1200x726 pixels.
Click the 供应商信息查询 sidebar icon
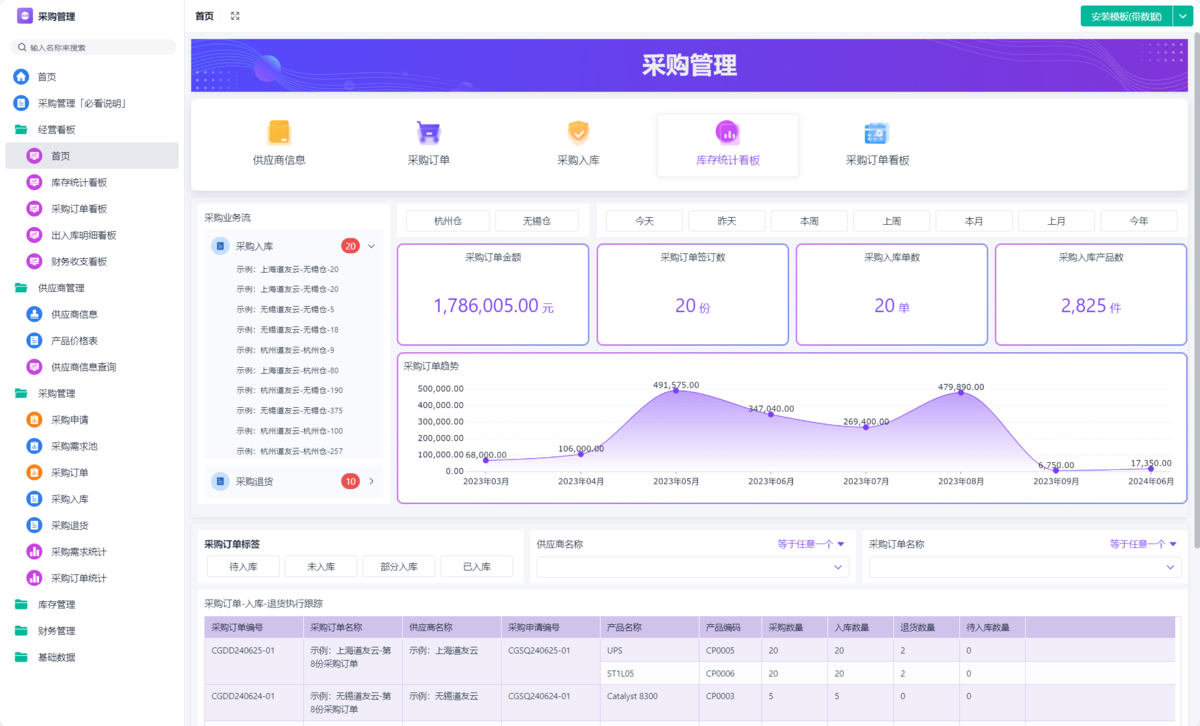34,367
